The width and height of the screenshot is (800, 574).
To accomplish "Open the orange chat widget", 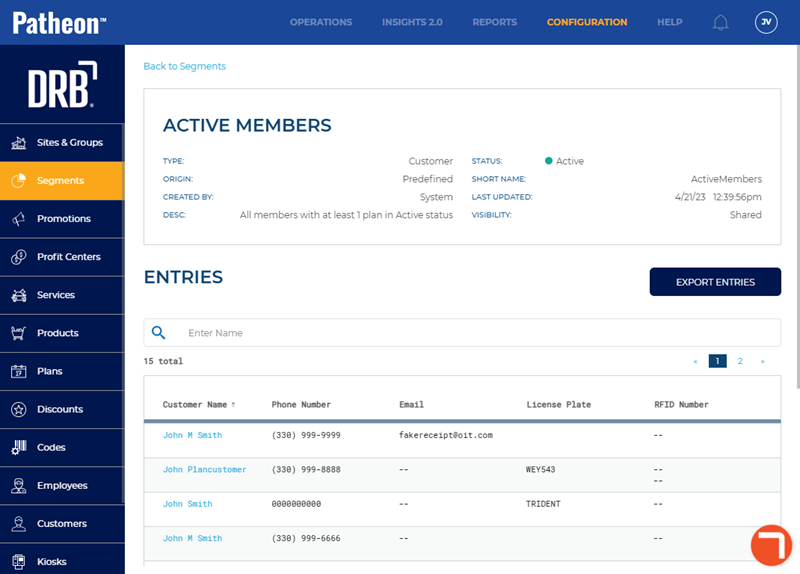I will 771,545.
